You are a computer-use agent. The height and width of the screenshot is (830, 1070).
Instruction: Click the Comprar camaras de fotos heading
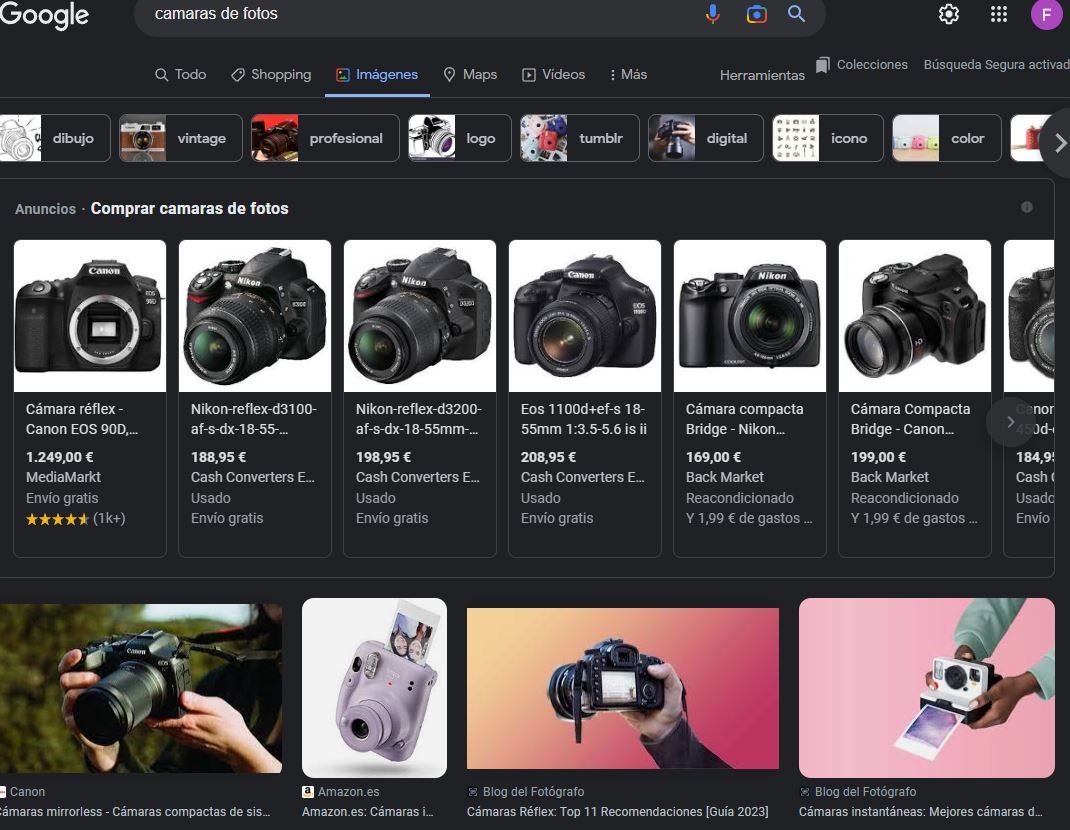coord(190,208)
